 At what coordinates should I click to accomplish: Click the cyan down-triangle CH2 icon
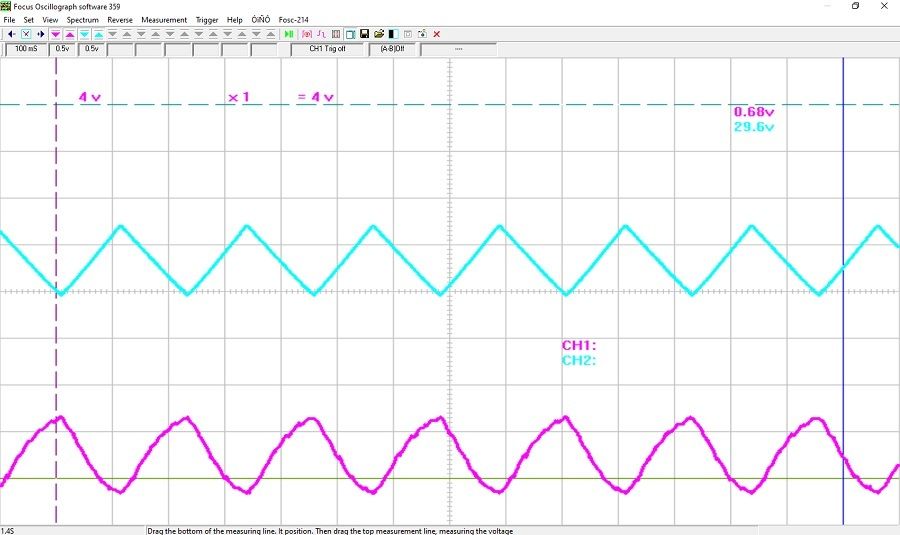tap(84, 34)
